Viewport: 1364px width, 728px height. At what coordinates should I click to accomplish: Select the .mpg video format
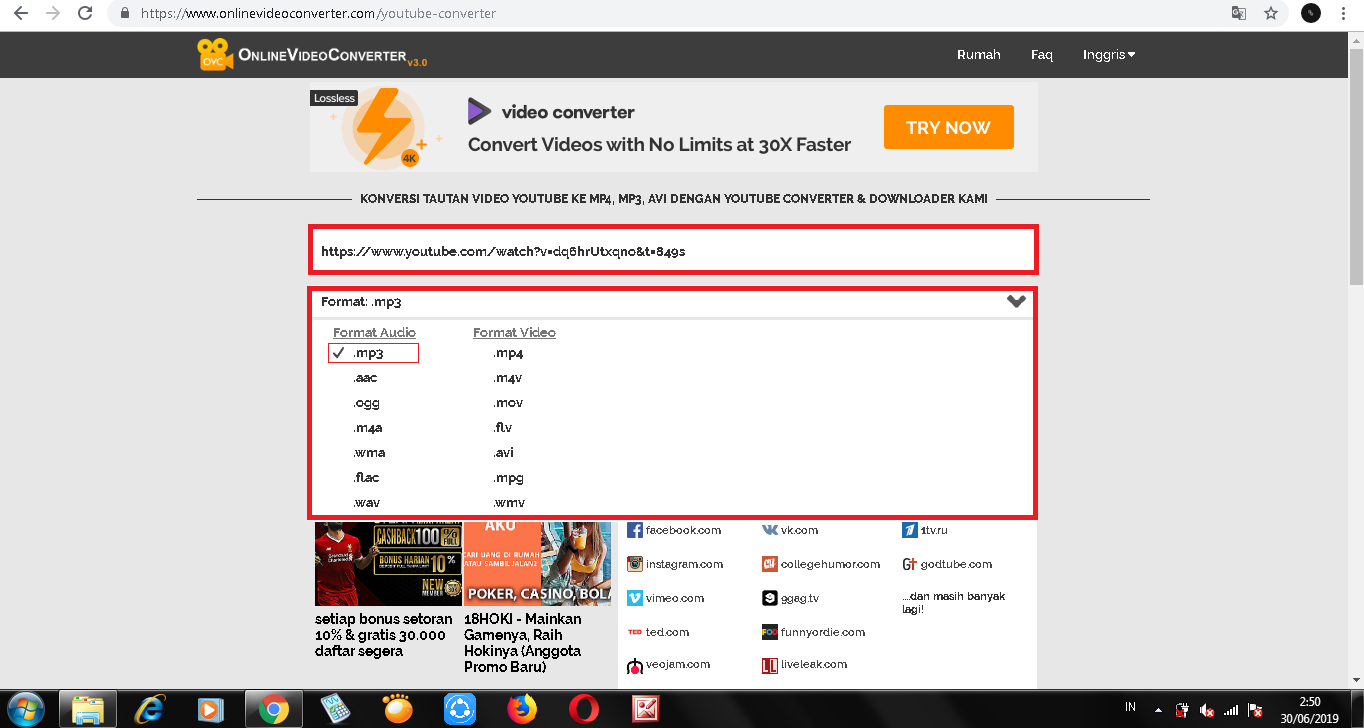[508, 478]
